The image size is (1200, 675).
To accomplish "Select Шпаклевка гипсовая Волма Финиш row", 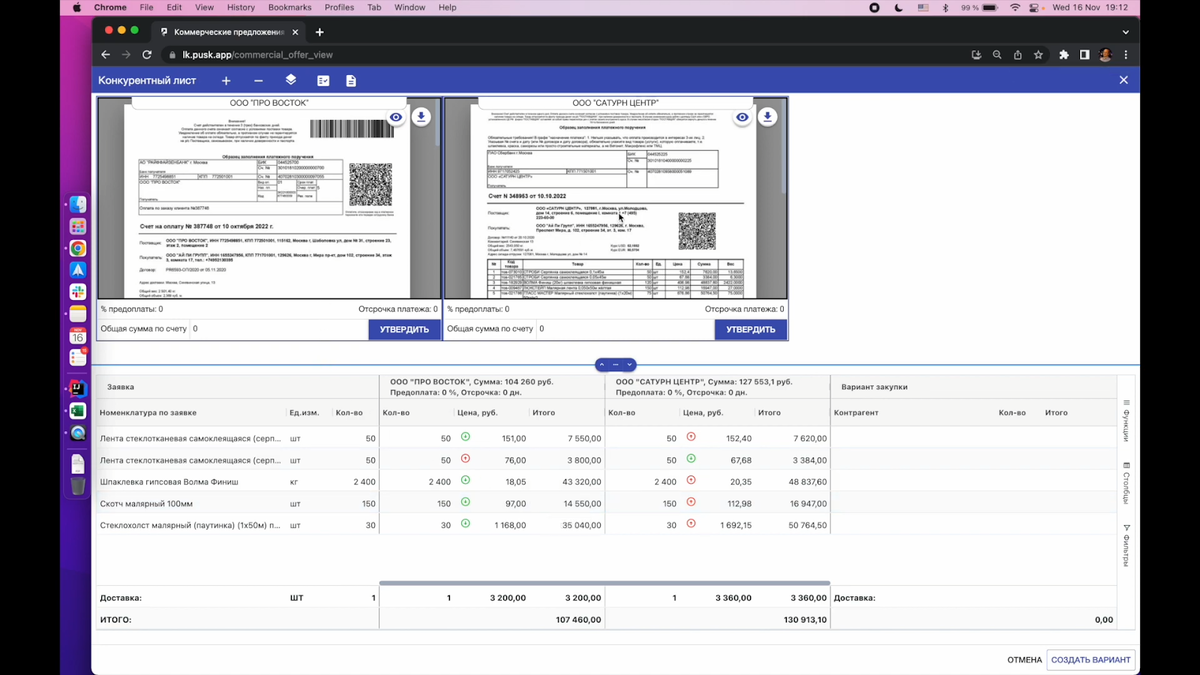I will tap(605, 482).
